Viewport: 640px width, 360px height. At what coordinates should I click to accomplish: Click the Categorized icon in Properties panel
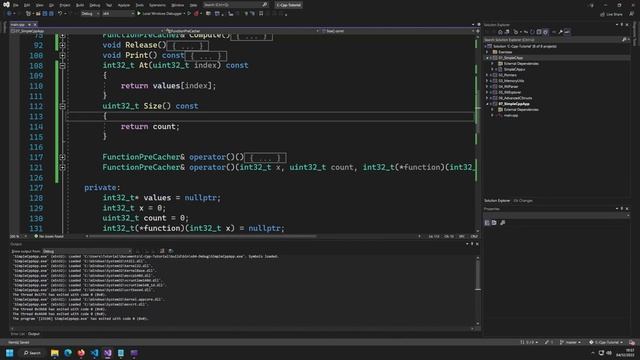click(487, 223)
